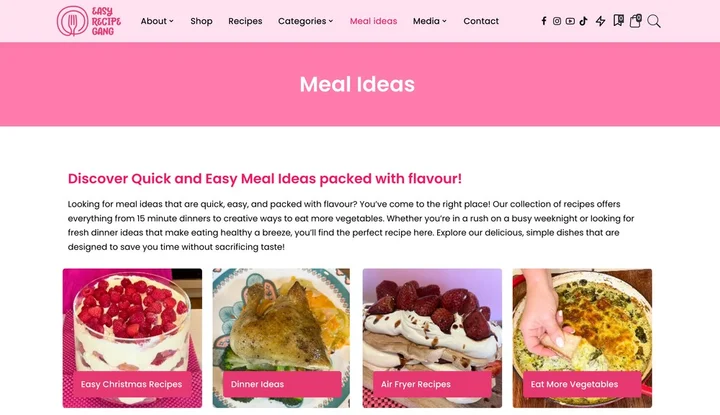Open the Easy Christmas Recipes card
Viewport: 720px width, 415px height.
point(132,338)
